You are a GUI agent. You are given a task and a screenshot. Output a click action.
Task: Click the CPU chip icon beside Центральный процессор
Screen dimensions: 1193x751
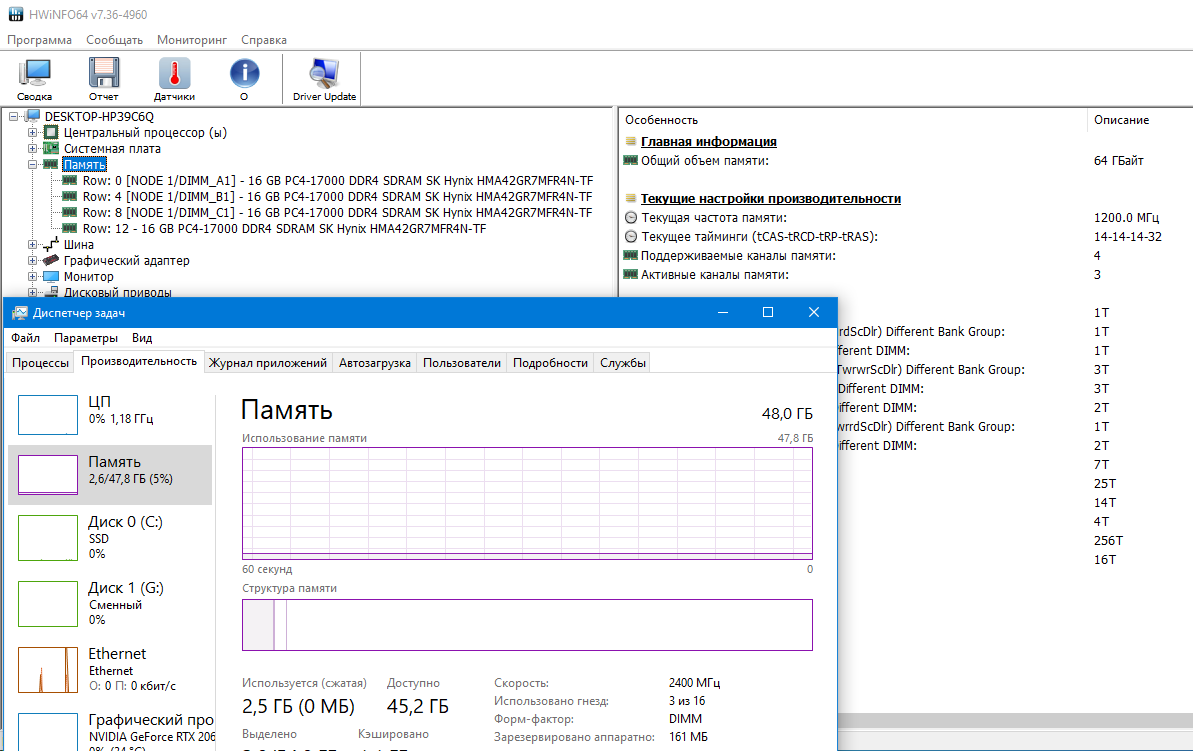tap(51, 132)
